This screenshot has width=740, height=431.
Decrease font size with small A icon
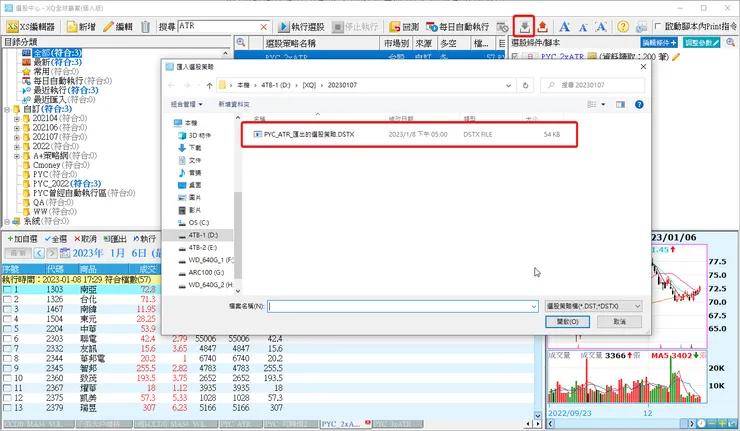[x=583, y=27]
